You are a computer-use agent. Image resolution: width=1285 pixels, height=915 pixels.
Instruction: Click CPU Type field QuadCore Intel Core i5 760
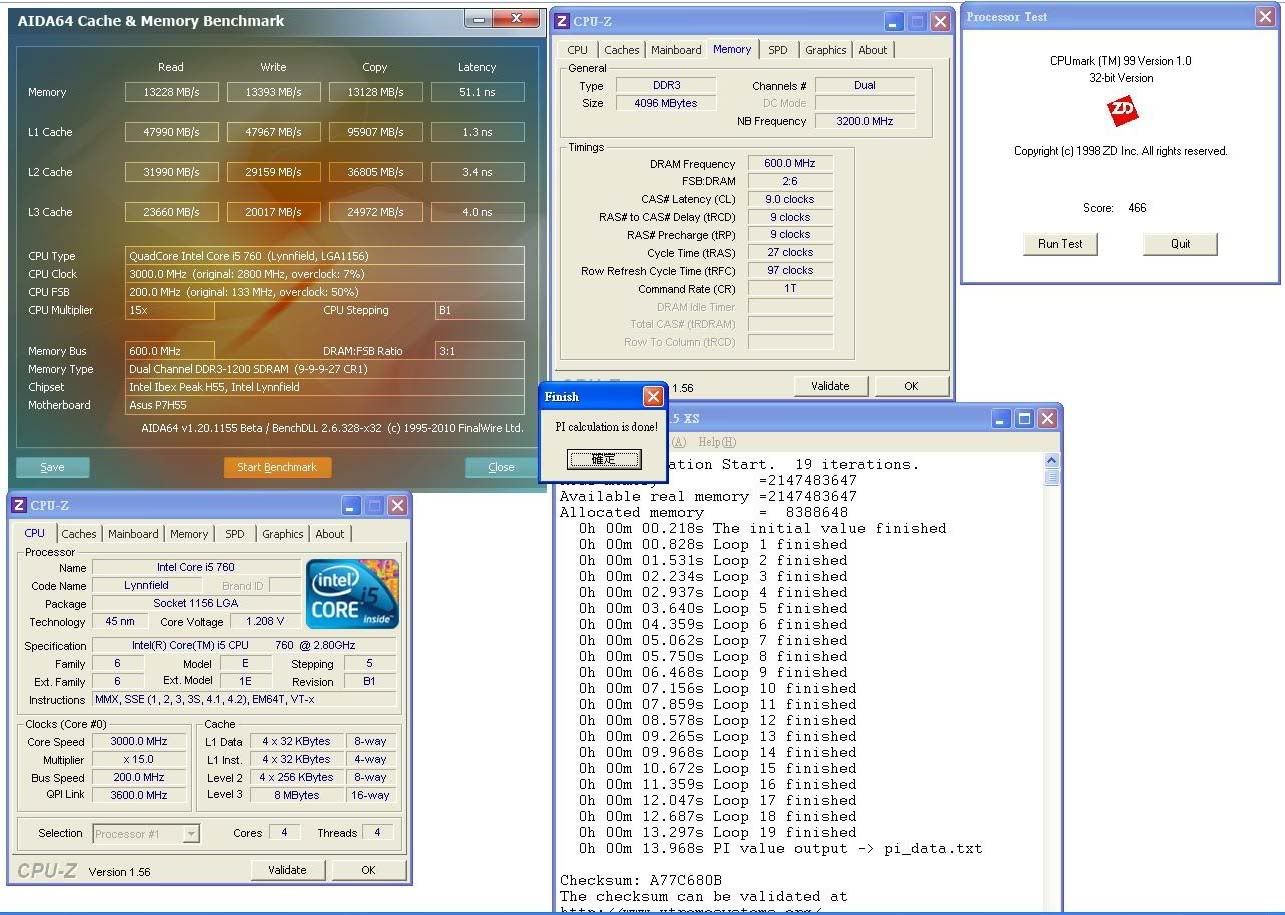[325, 256]
